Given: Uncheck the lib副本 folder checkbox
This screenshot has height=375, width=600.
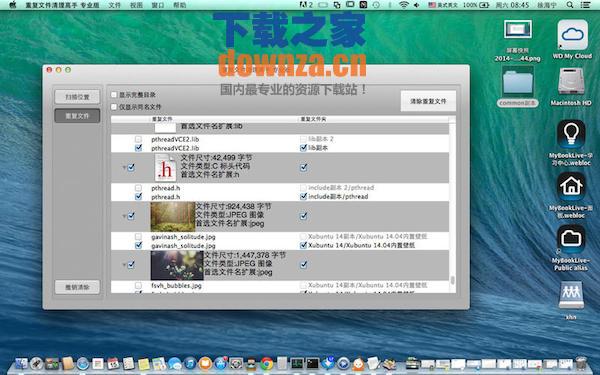Looking at the screenshot, I should pos(303,148).
